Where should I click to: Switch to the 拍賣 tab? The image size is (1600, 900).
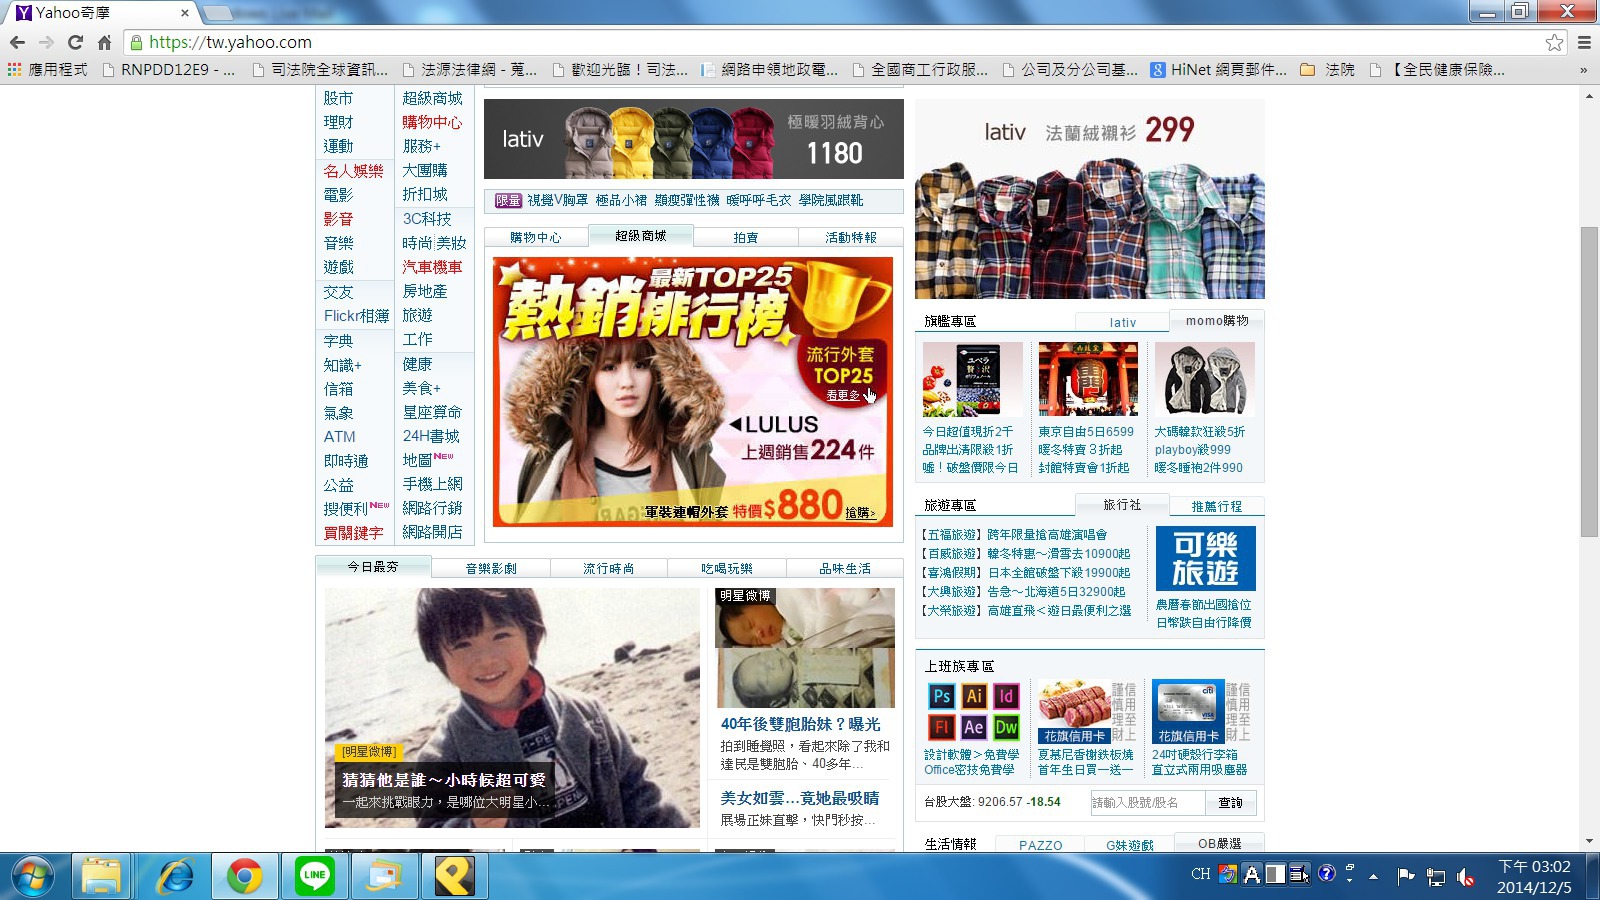tap(746, 237)
